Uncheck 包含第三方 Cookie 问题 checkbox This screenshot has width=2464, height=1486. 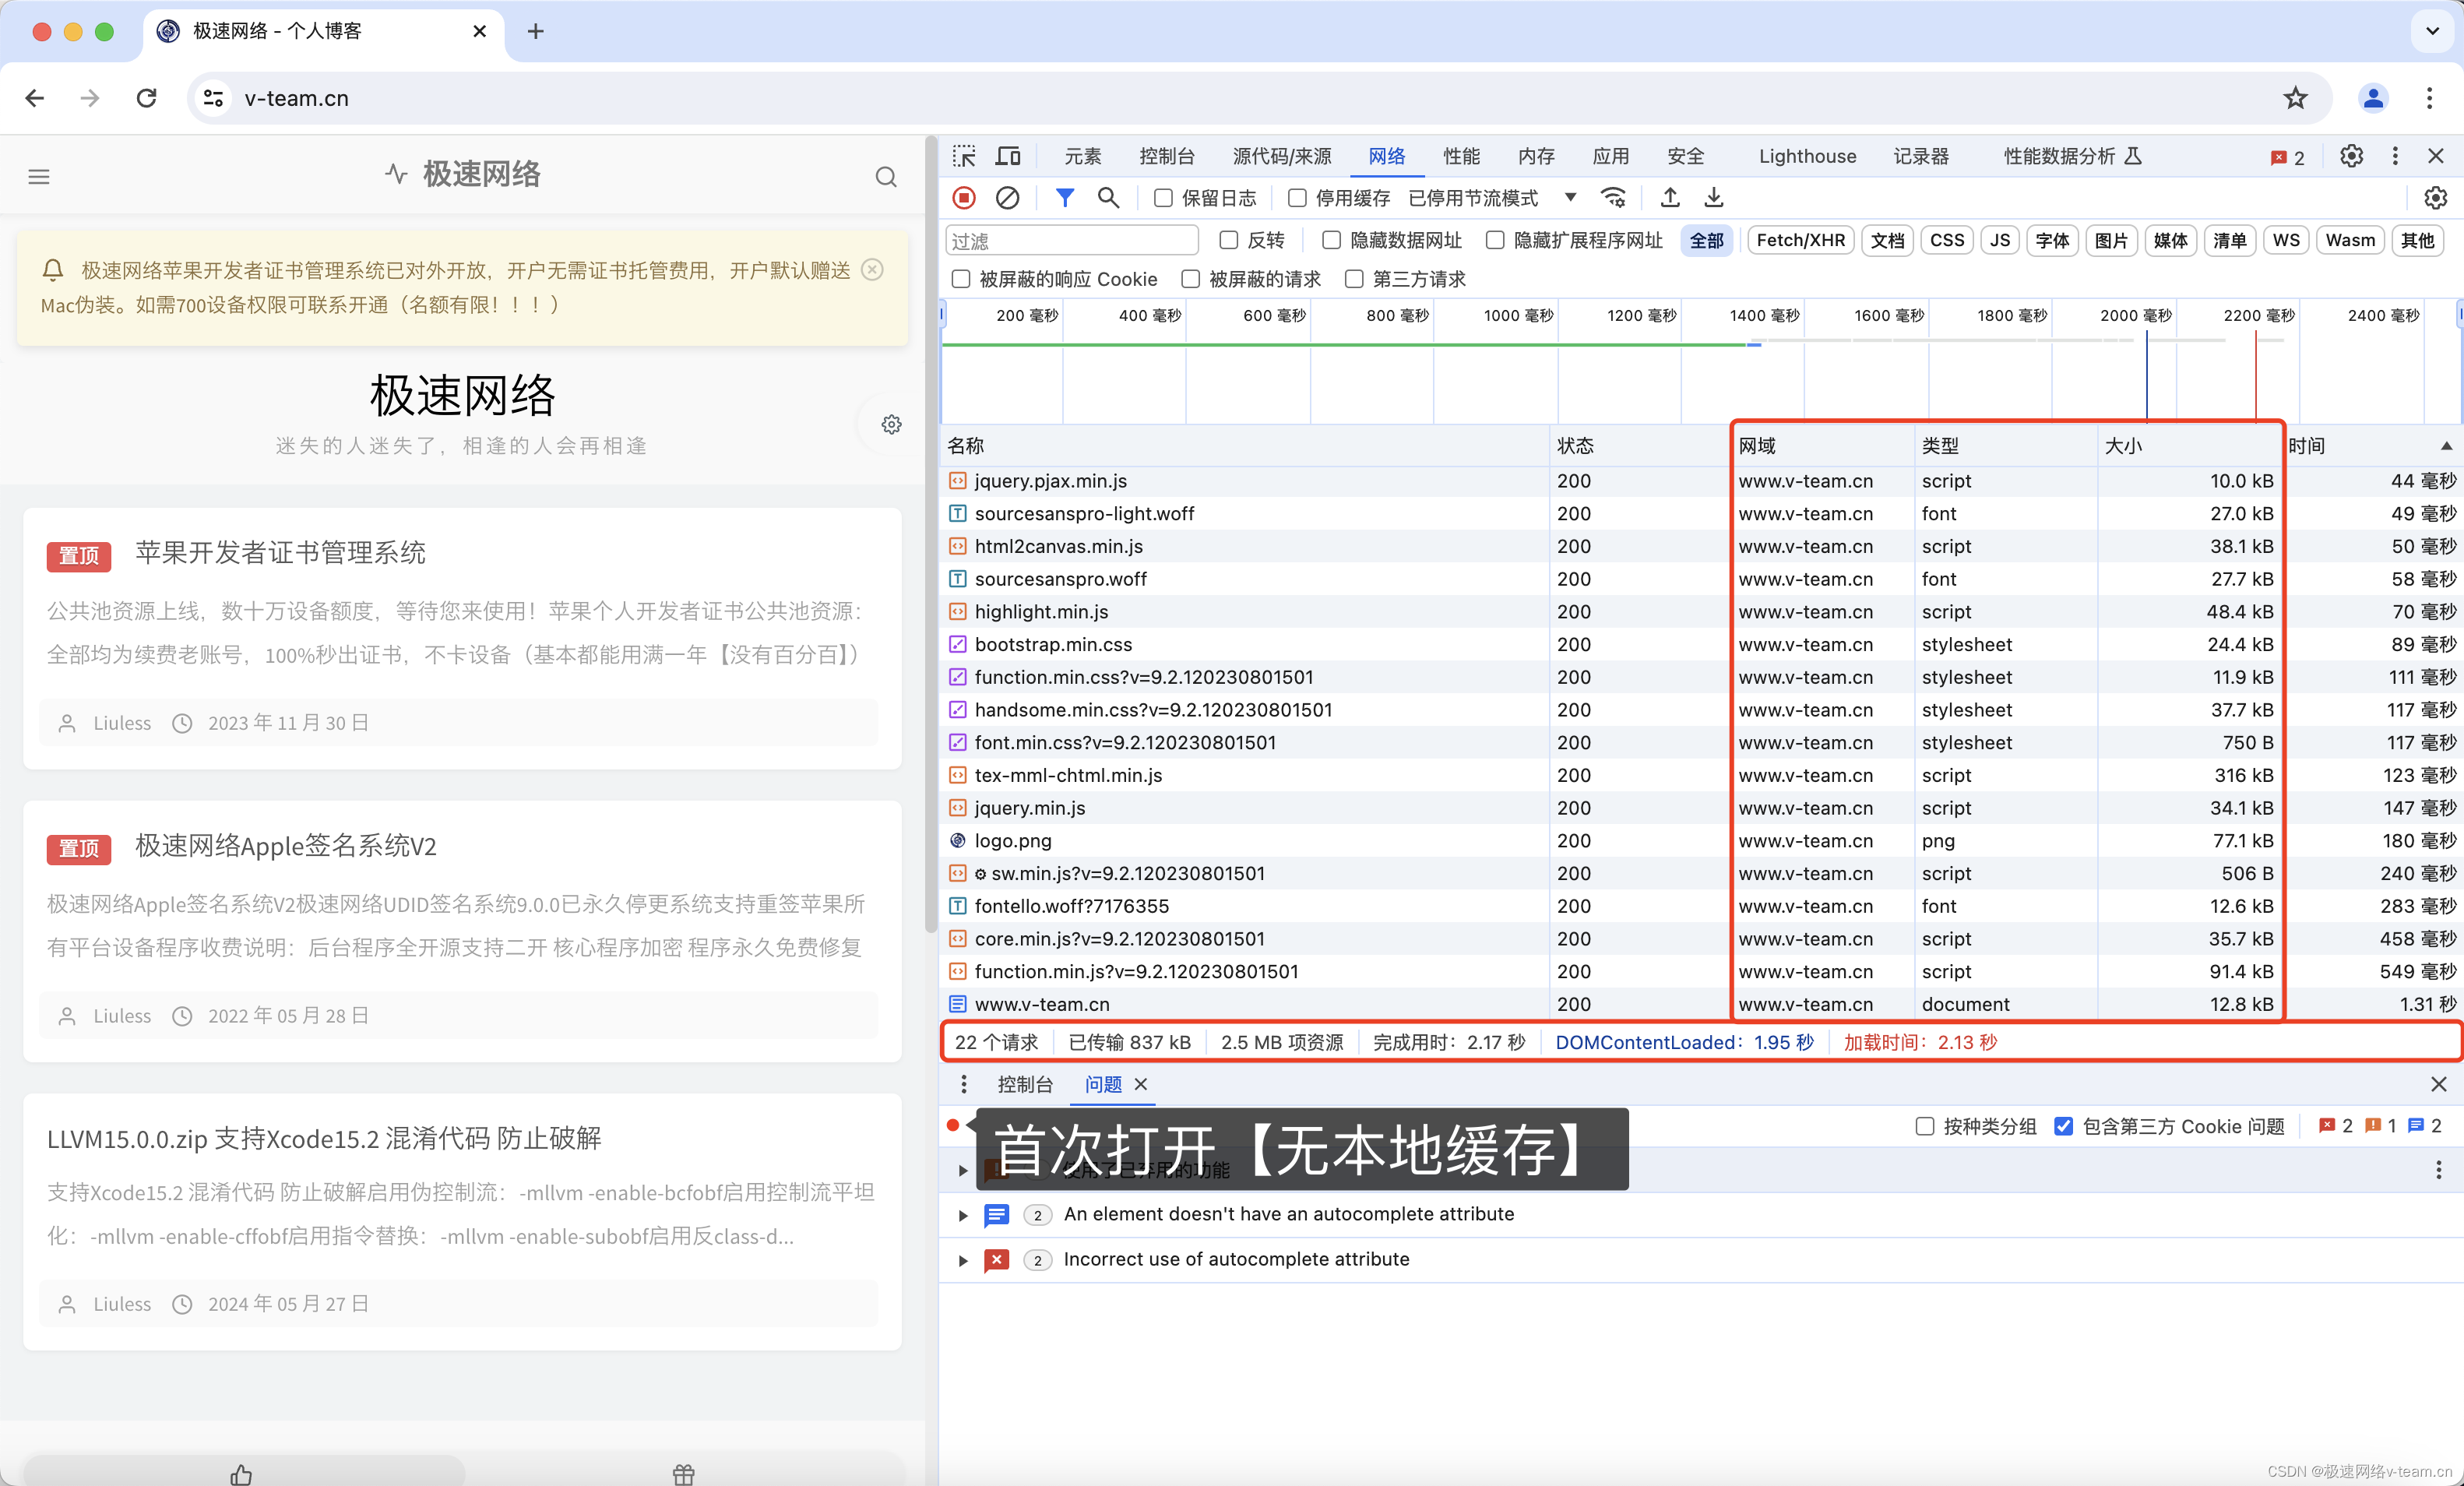[x=2063, y=1126]
